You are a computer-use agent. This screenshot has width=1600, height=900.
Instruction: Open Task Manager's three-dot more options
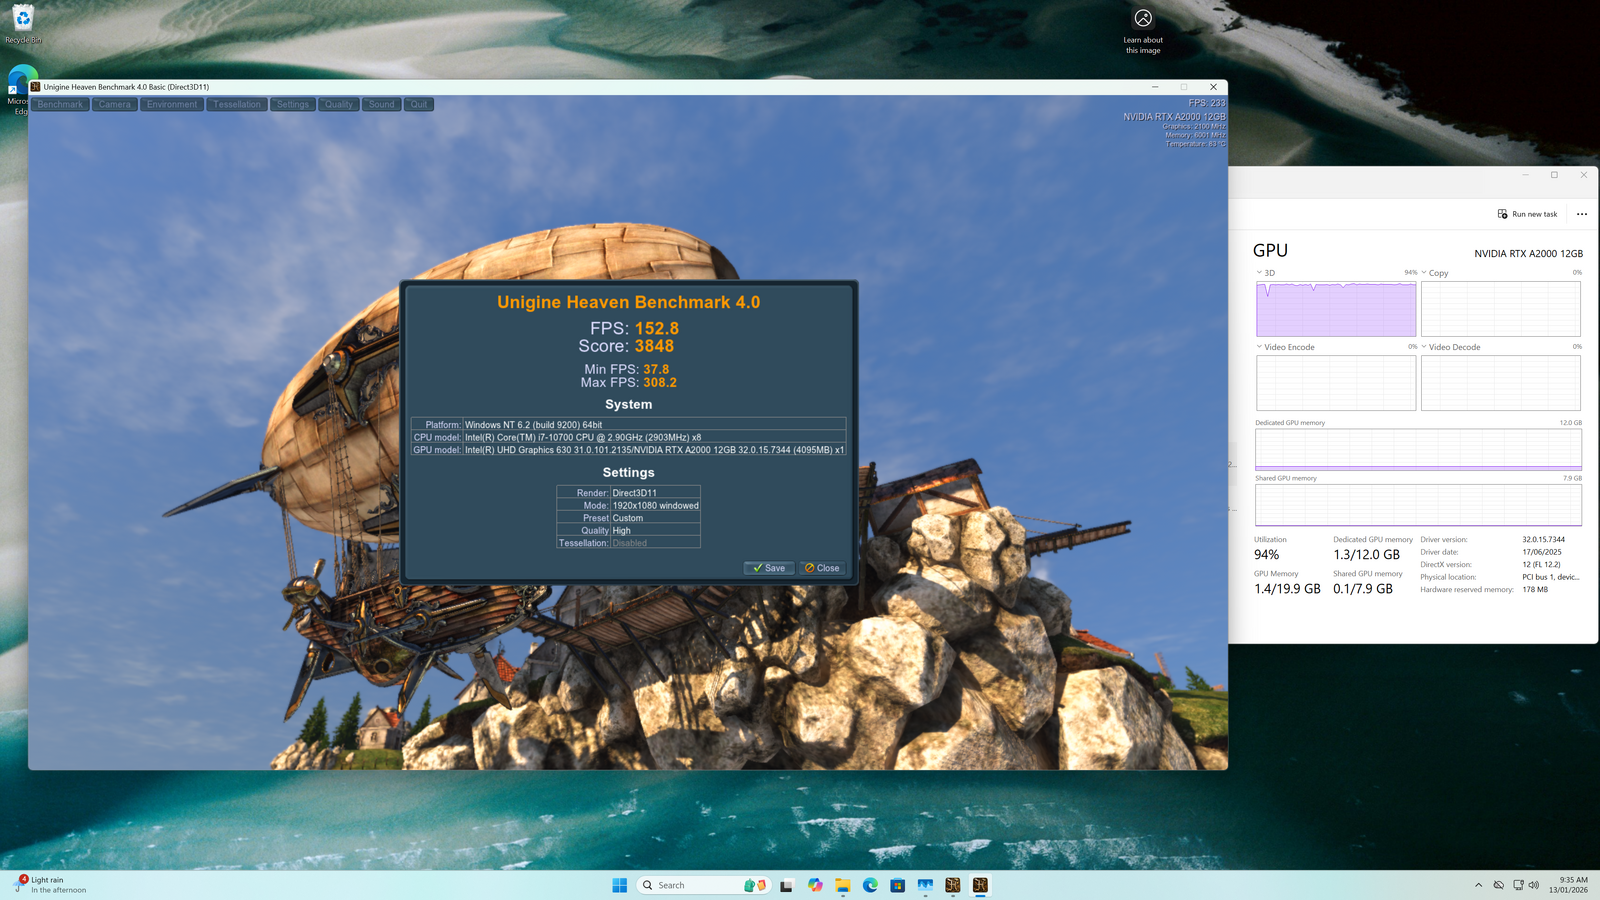[x=1581, y=214]
